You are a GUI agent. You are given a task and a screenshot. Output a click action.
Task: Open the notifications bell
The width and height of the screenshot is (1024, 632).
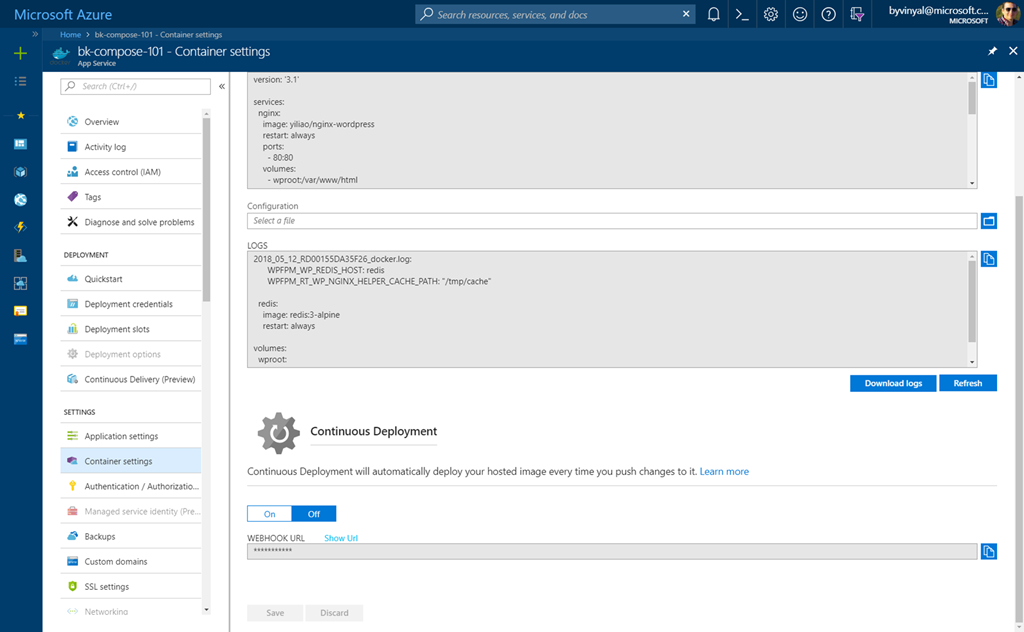[713, 15]
